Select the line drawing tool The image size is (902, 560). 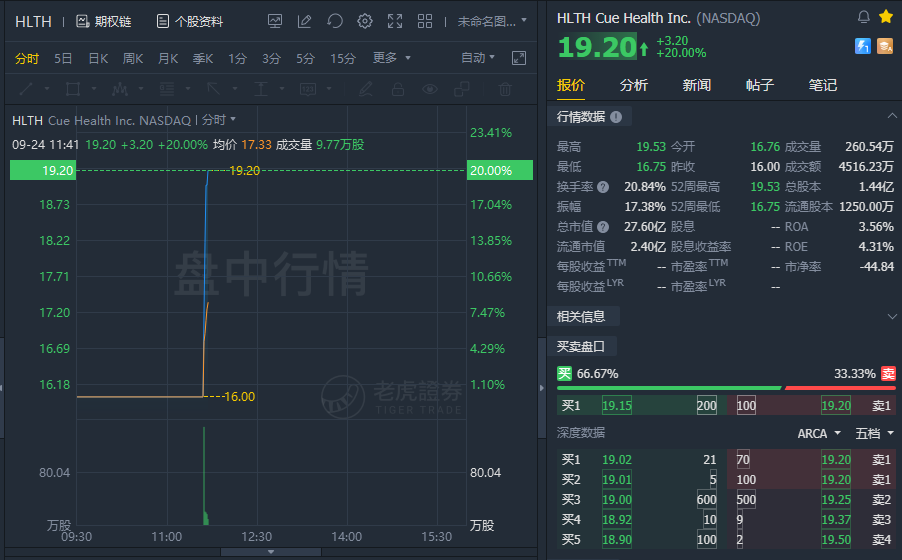click(26, 89)
